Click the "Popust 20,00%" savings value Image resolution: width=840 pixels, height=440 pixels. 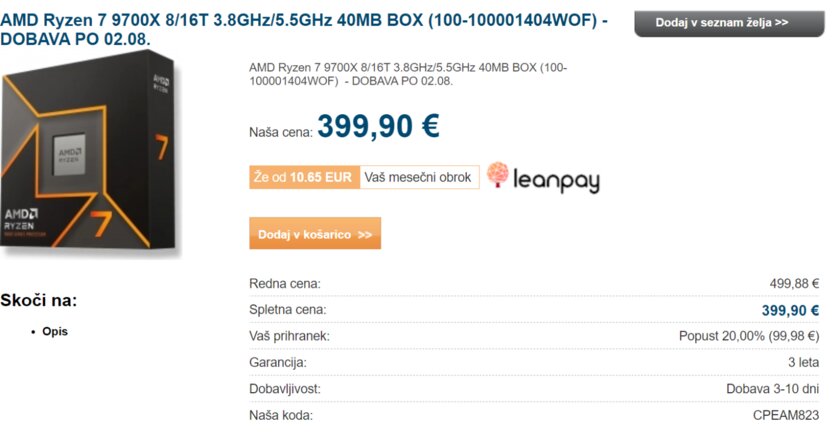click(x=749, y=336)
